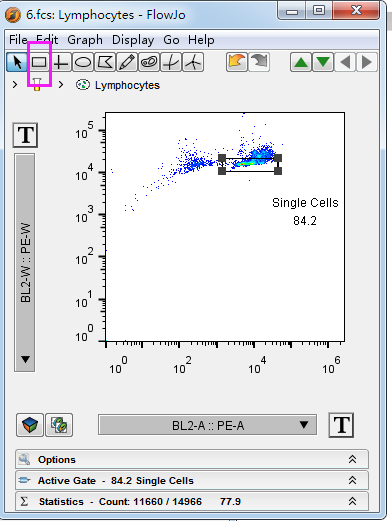Click the orange undo arrow

pos(237,62)
